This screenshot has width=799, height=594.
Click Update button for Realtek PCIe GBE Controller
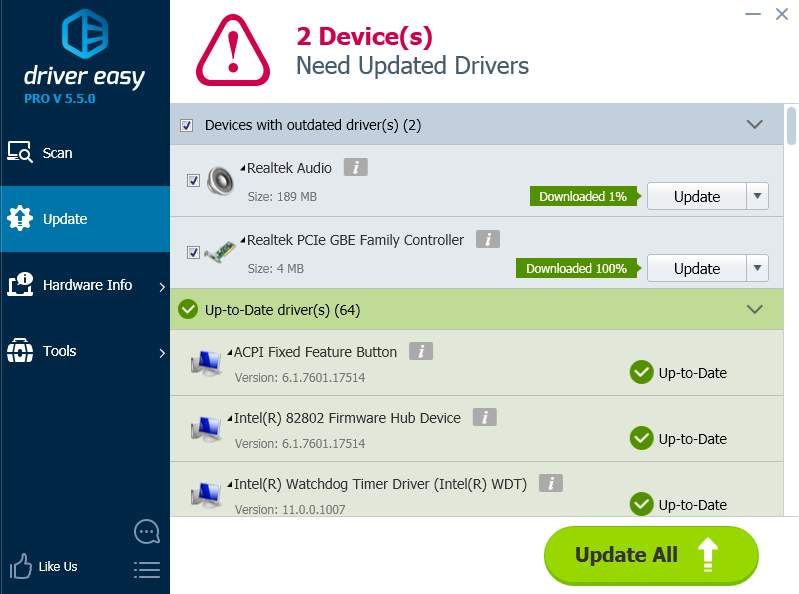coord(697,268)
